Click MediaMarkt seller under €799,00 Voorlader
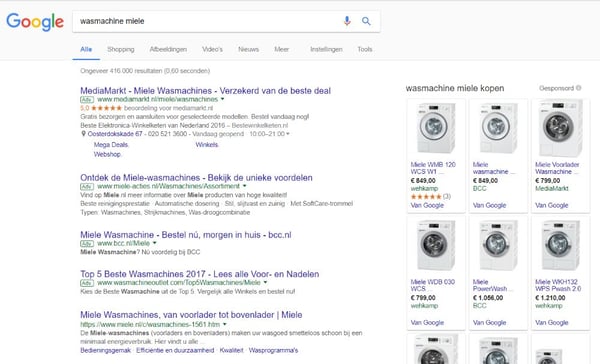The height and width of the screenshot is (364, 600). point(551,188)
